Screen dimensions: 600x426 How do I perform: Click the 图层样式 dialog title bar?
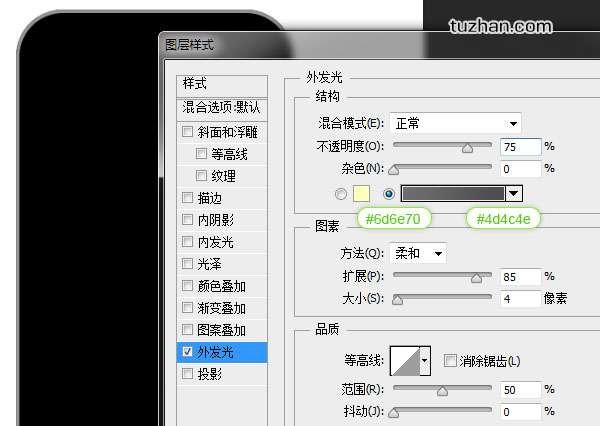(379, 45)
